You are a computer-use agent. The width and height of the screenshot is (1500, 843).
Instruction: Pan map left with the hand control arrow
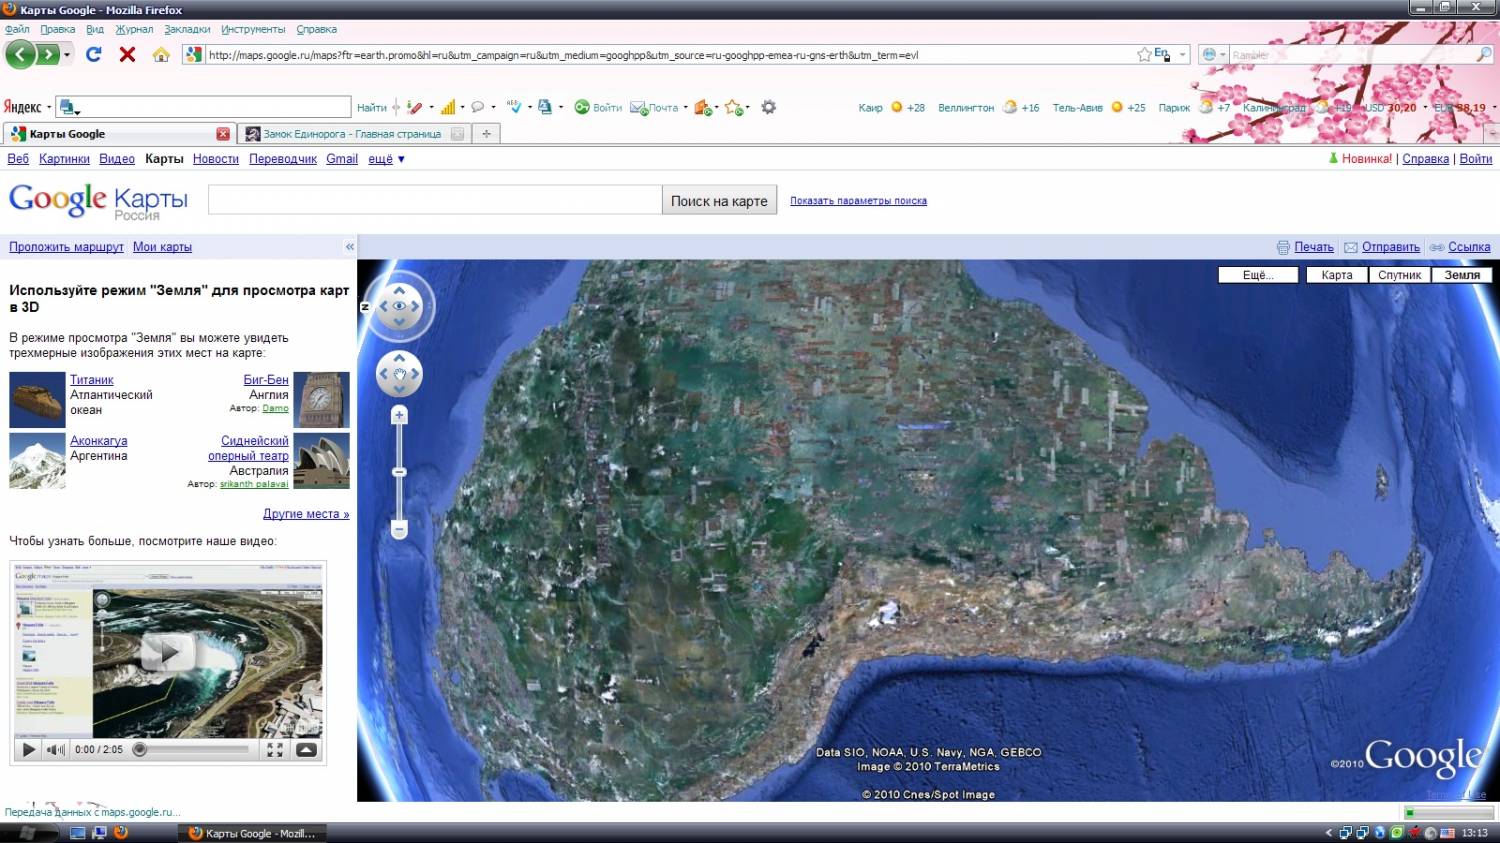pyautogui.click(x=384, y=374)
